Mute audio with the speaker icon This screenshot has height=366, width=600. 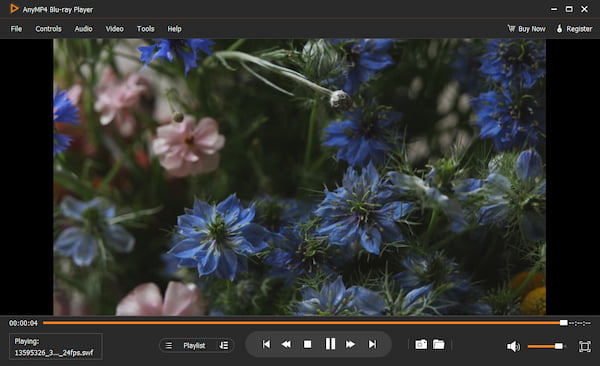tap(513, 346)
